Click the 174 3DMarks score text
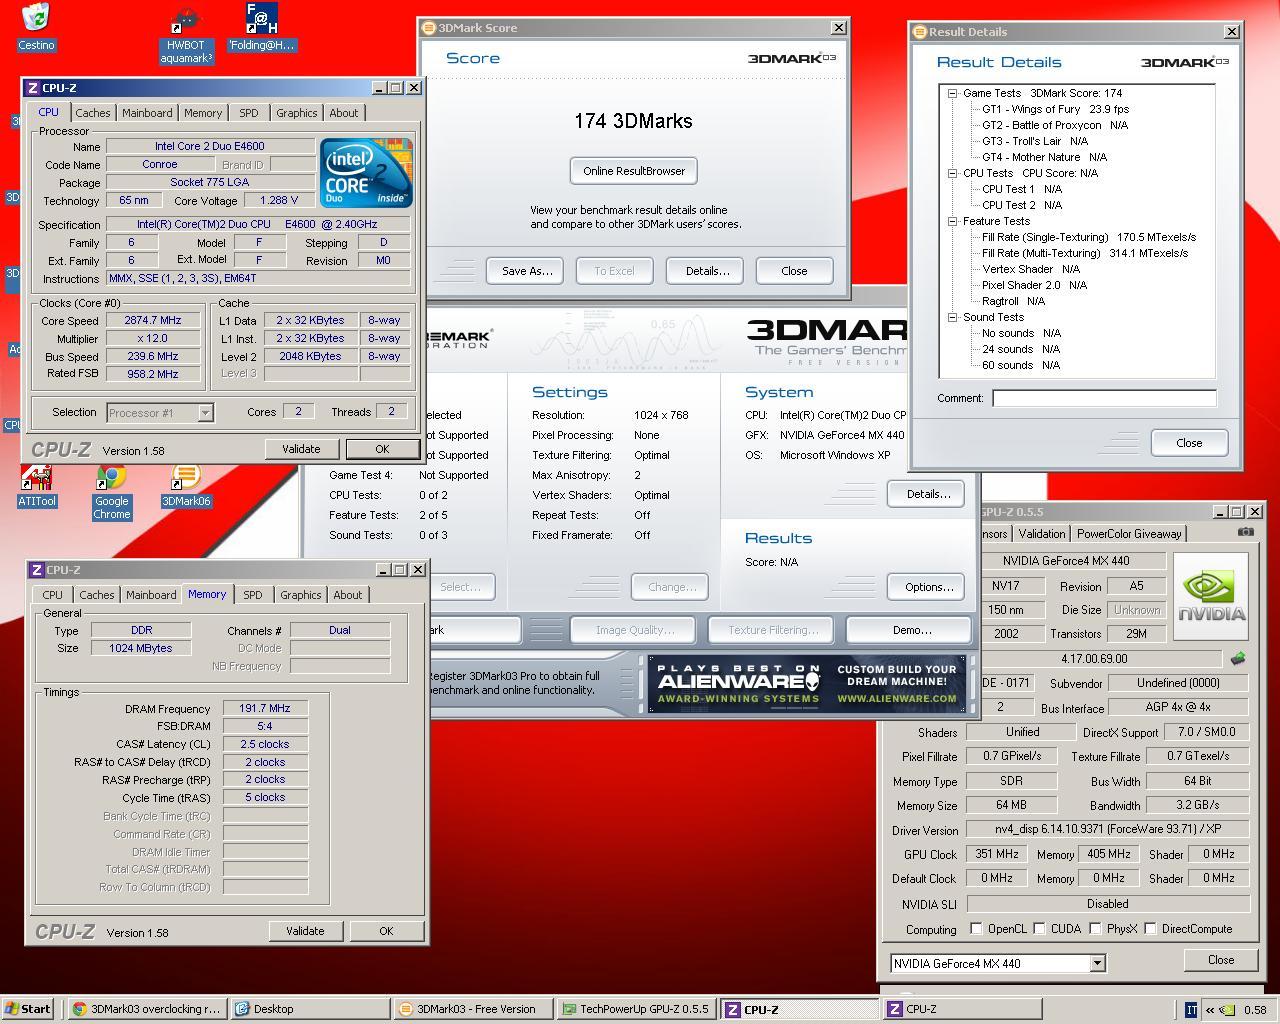Image resolution: width=1280 pixels, height=1024 pixels. [633, 121]
